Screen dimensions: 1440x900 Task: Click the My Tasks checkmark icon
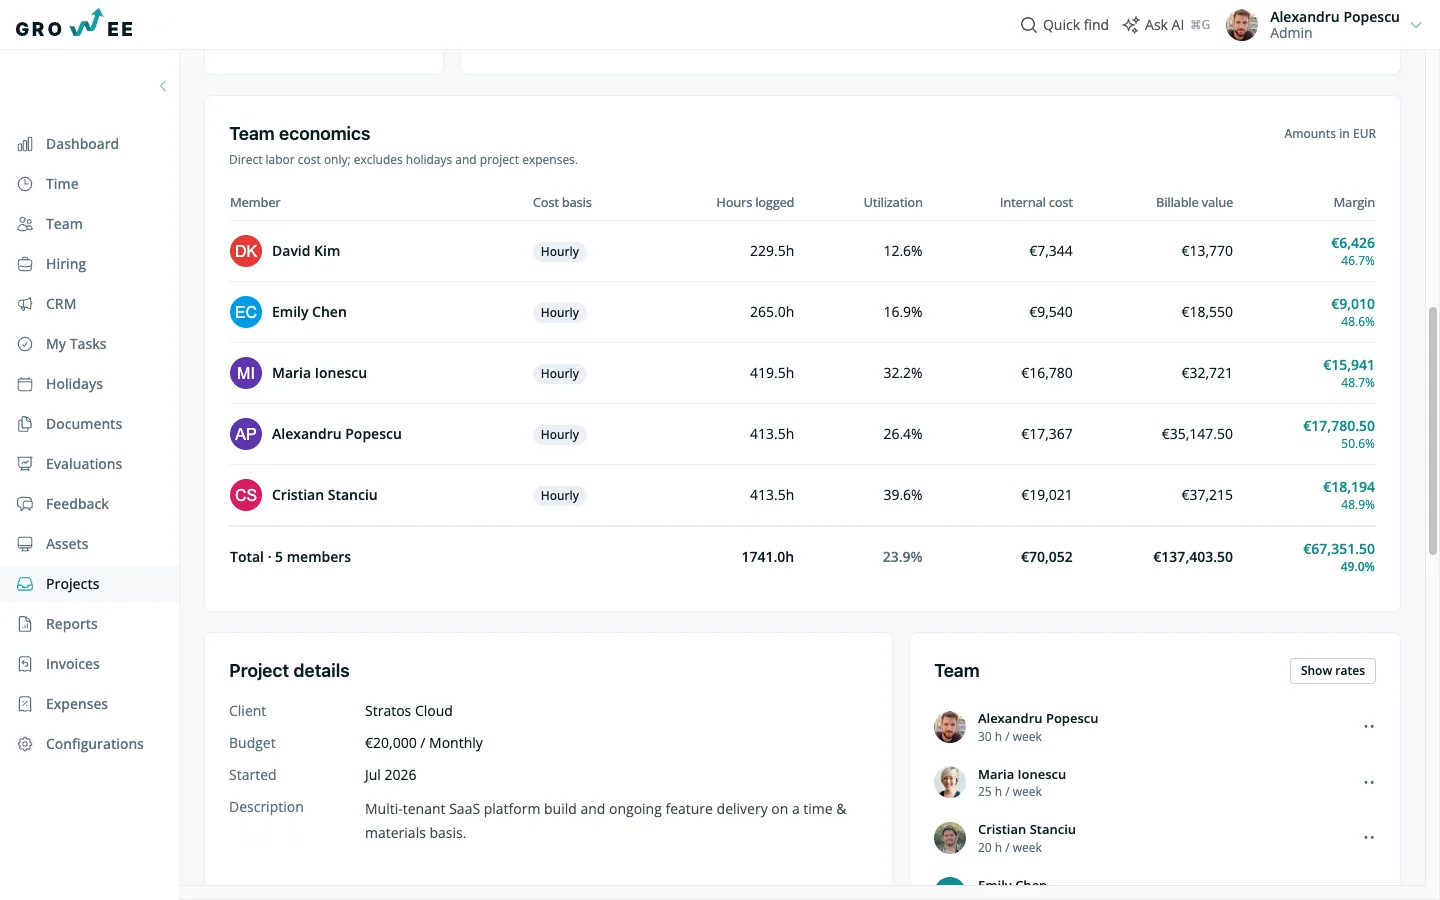[25, 344]
